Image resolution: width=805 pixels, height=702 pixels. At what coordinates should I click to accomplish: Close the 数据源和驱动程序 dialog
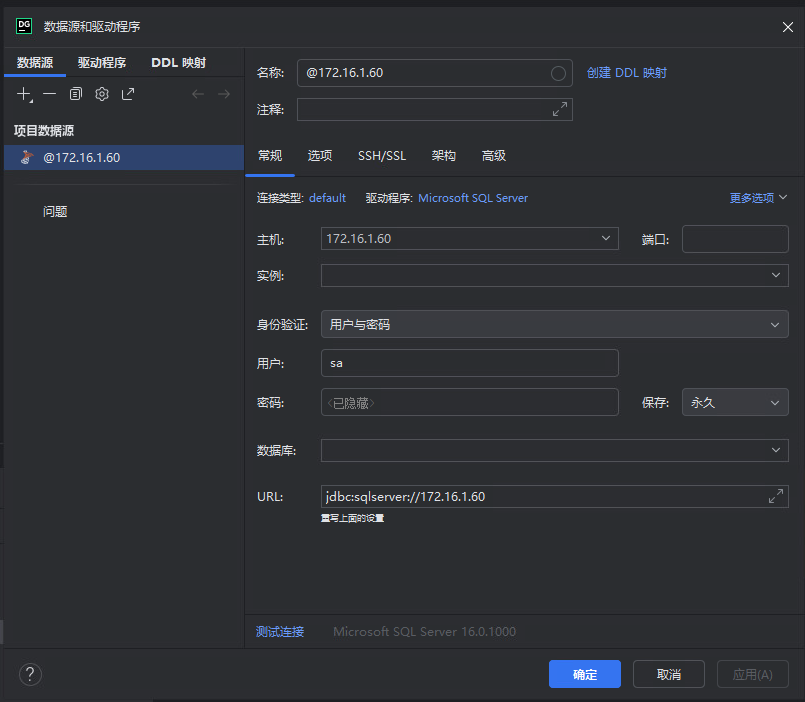(x=788, y=27)
